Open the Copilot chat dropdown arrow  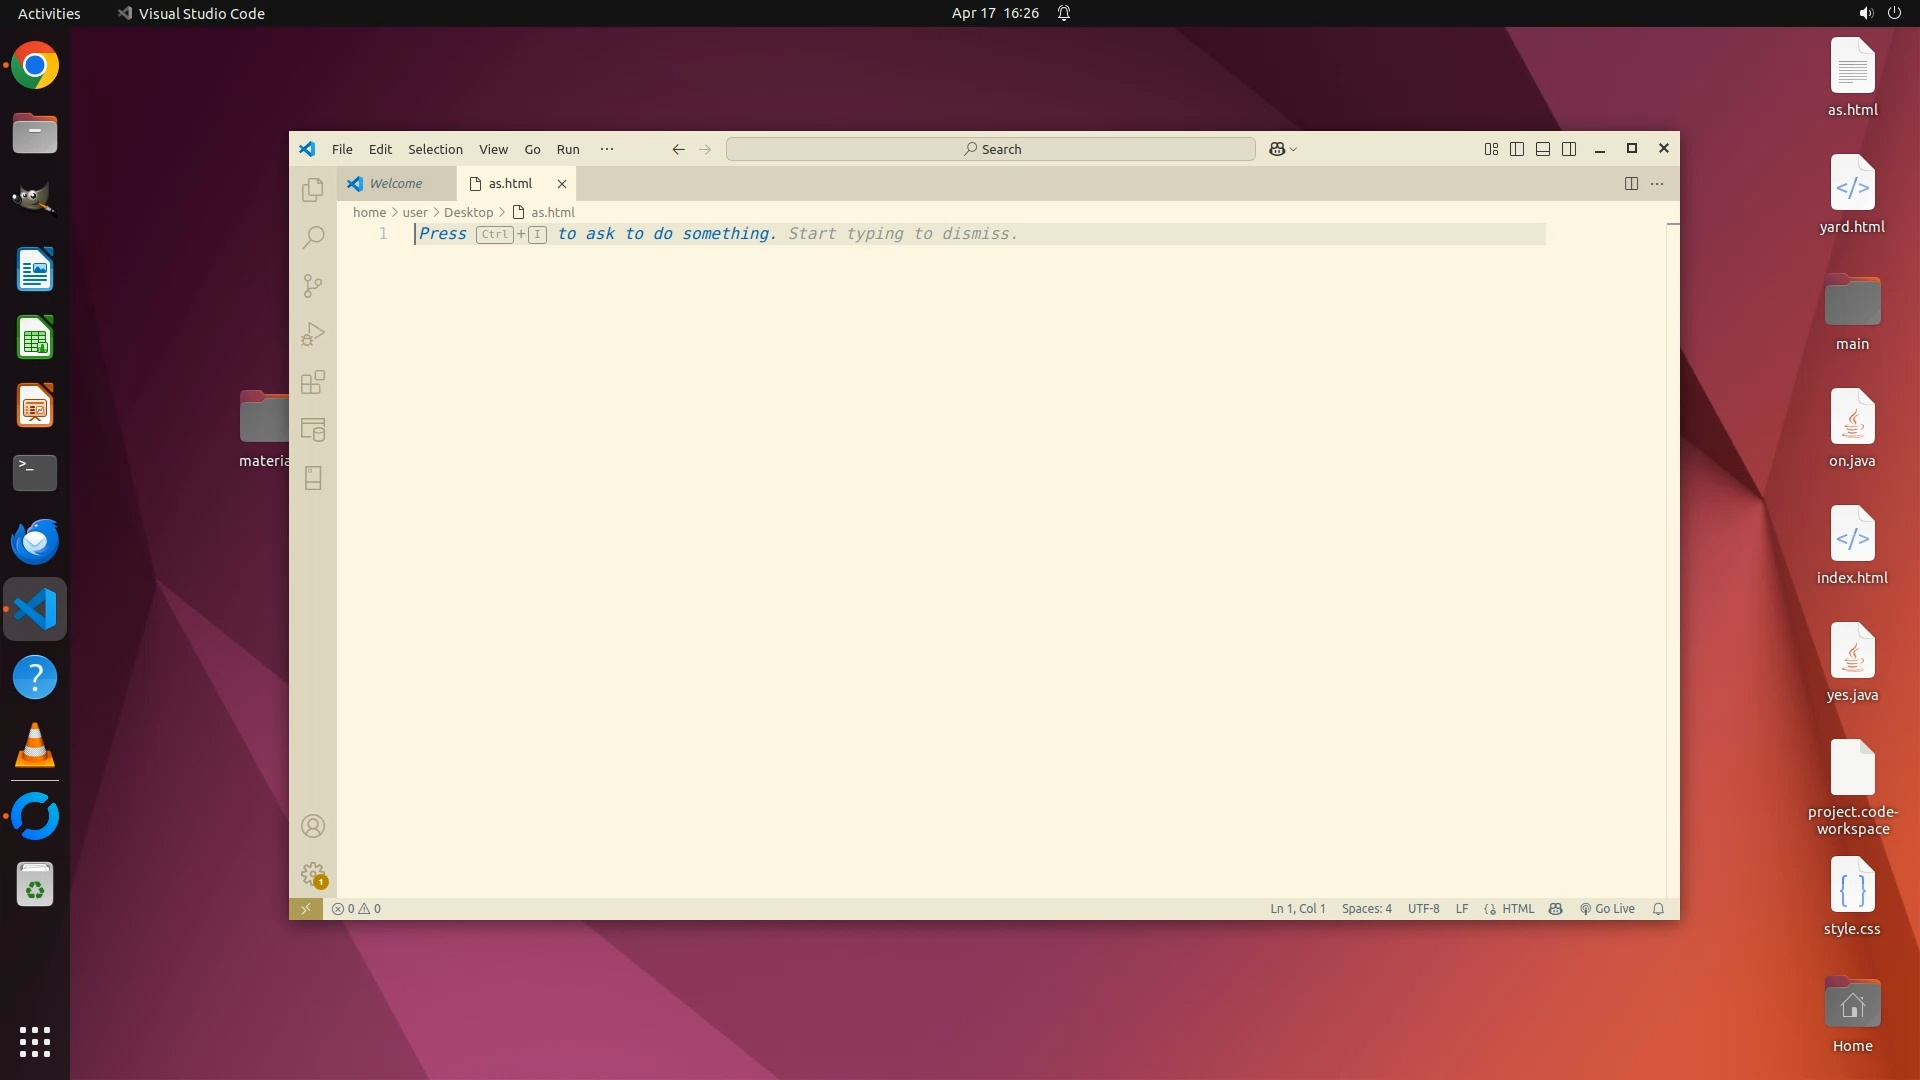(x=1294, y=150)
